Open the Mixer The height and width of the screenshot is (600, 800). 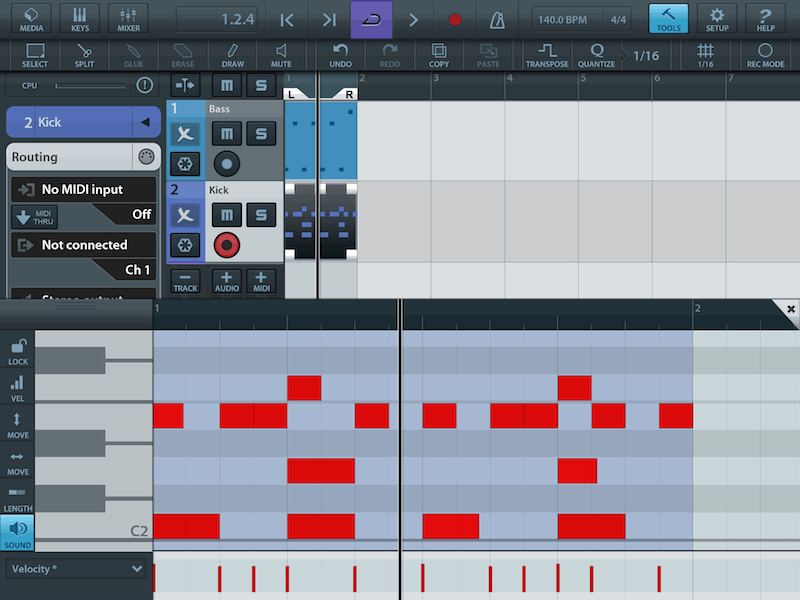[128, 19]
